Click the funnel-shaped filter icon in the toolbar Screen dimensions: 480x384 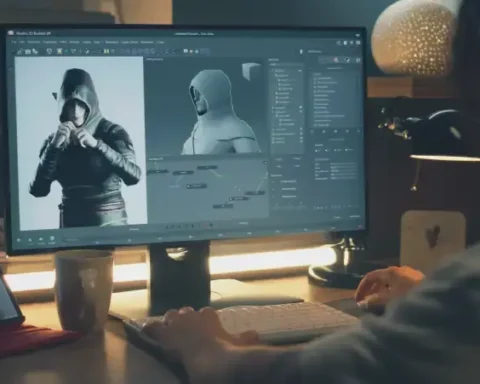(x=73, y=51)
